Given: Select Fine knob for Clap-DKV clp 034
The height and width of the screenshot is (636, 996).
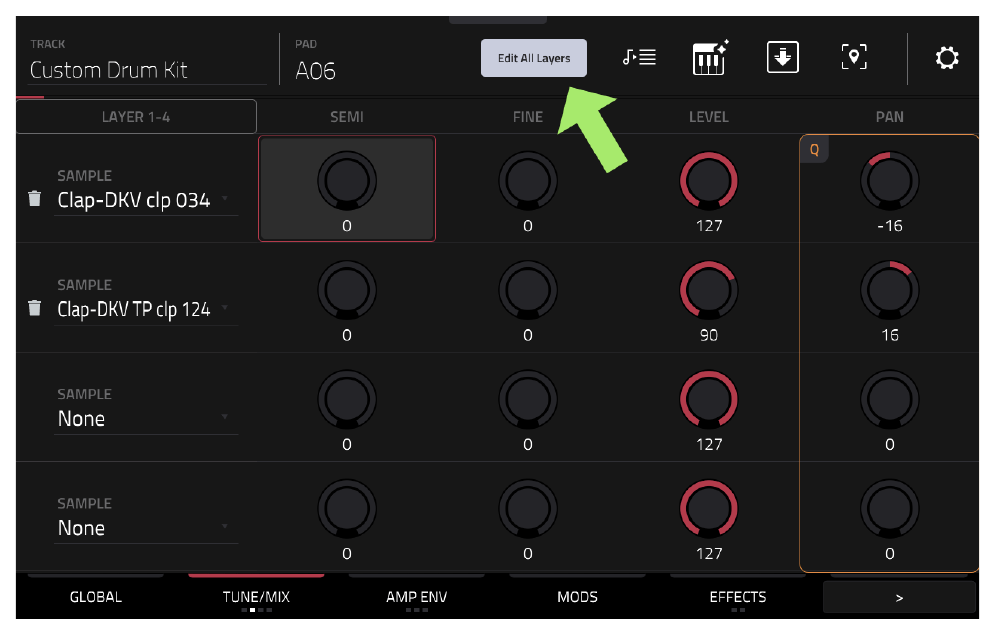Looking at the screenshot, I should tap(528, 181).
